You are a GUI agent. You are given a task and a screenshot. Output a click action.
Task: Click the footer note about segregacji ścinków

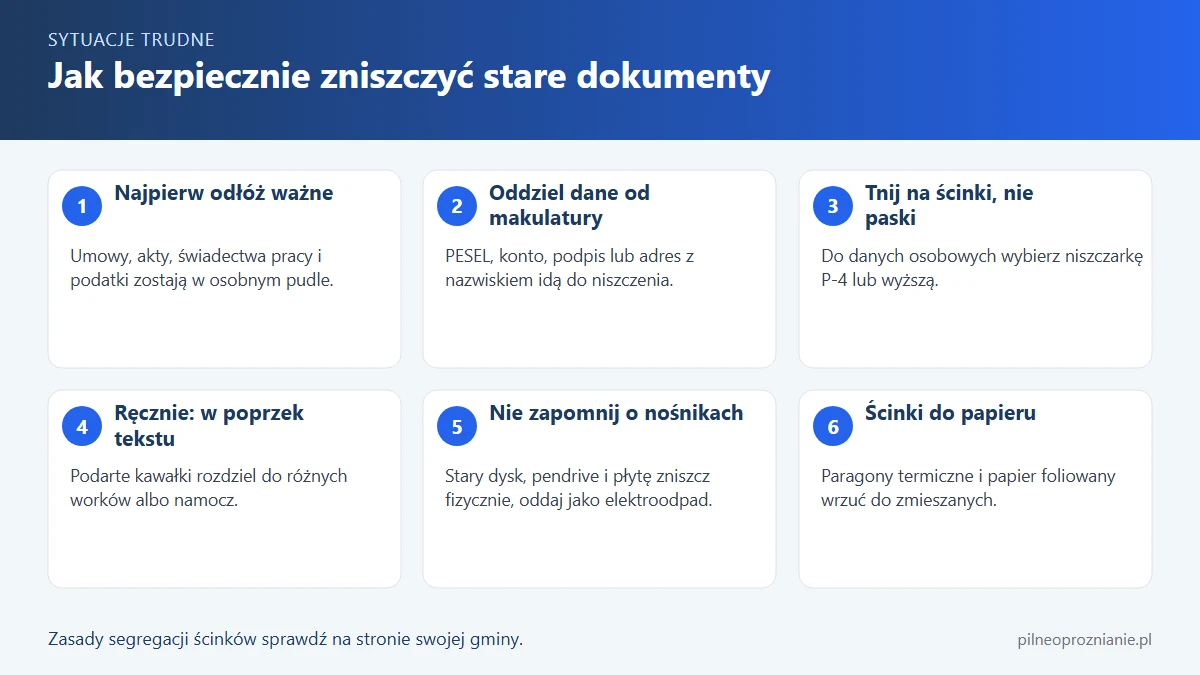click(285, 639)
